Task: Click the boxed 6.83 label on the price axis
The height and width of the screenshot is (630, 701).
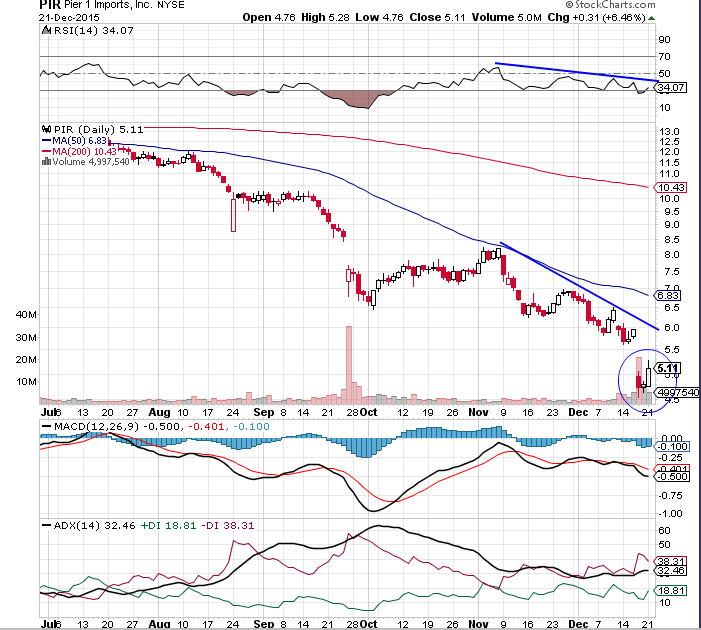Action: pyautogui.click(x=669, y=296)
